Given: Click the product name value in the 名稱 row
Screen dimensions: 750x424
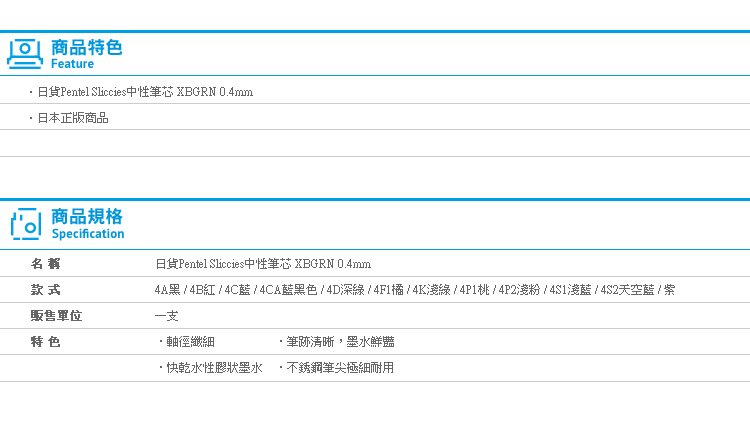Looking at the screenshot, I should tap(263, 264).
